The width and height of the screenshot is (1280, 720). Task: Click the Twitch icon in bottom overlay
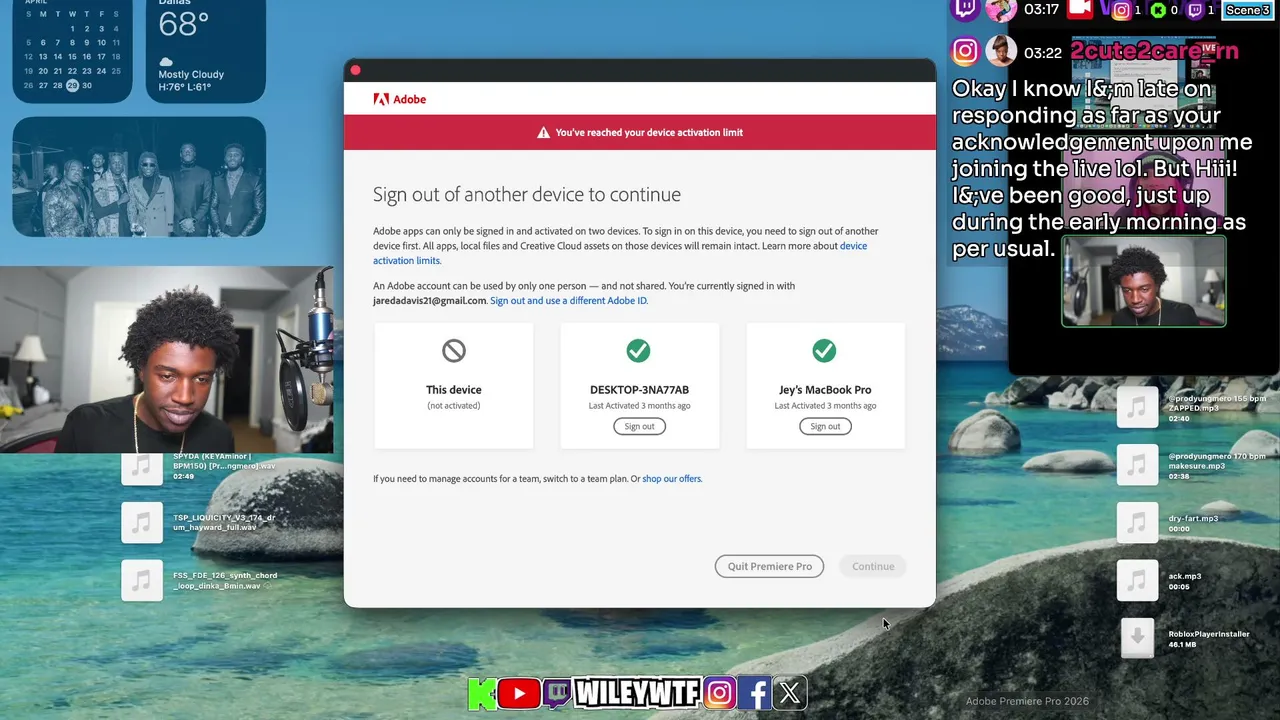(557, 693)
